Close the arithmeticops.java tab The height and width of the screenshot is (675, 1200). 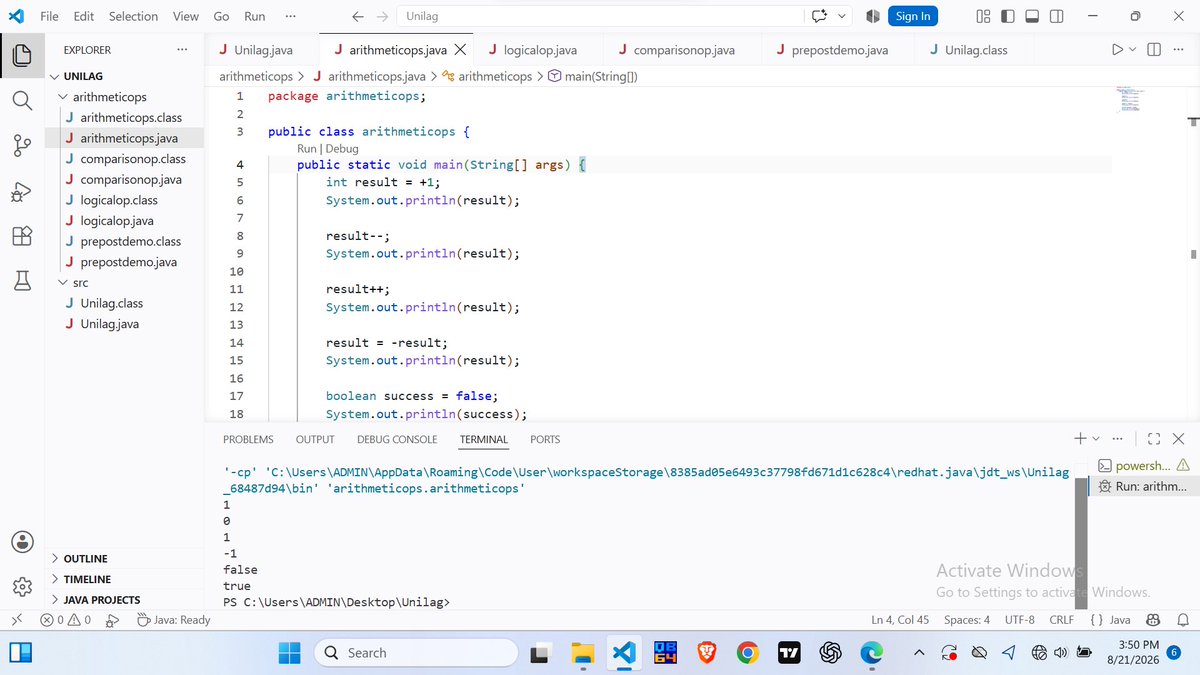(460, 50)
